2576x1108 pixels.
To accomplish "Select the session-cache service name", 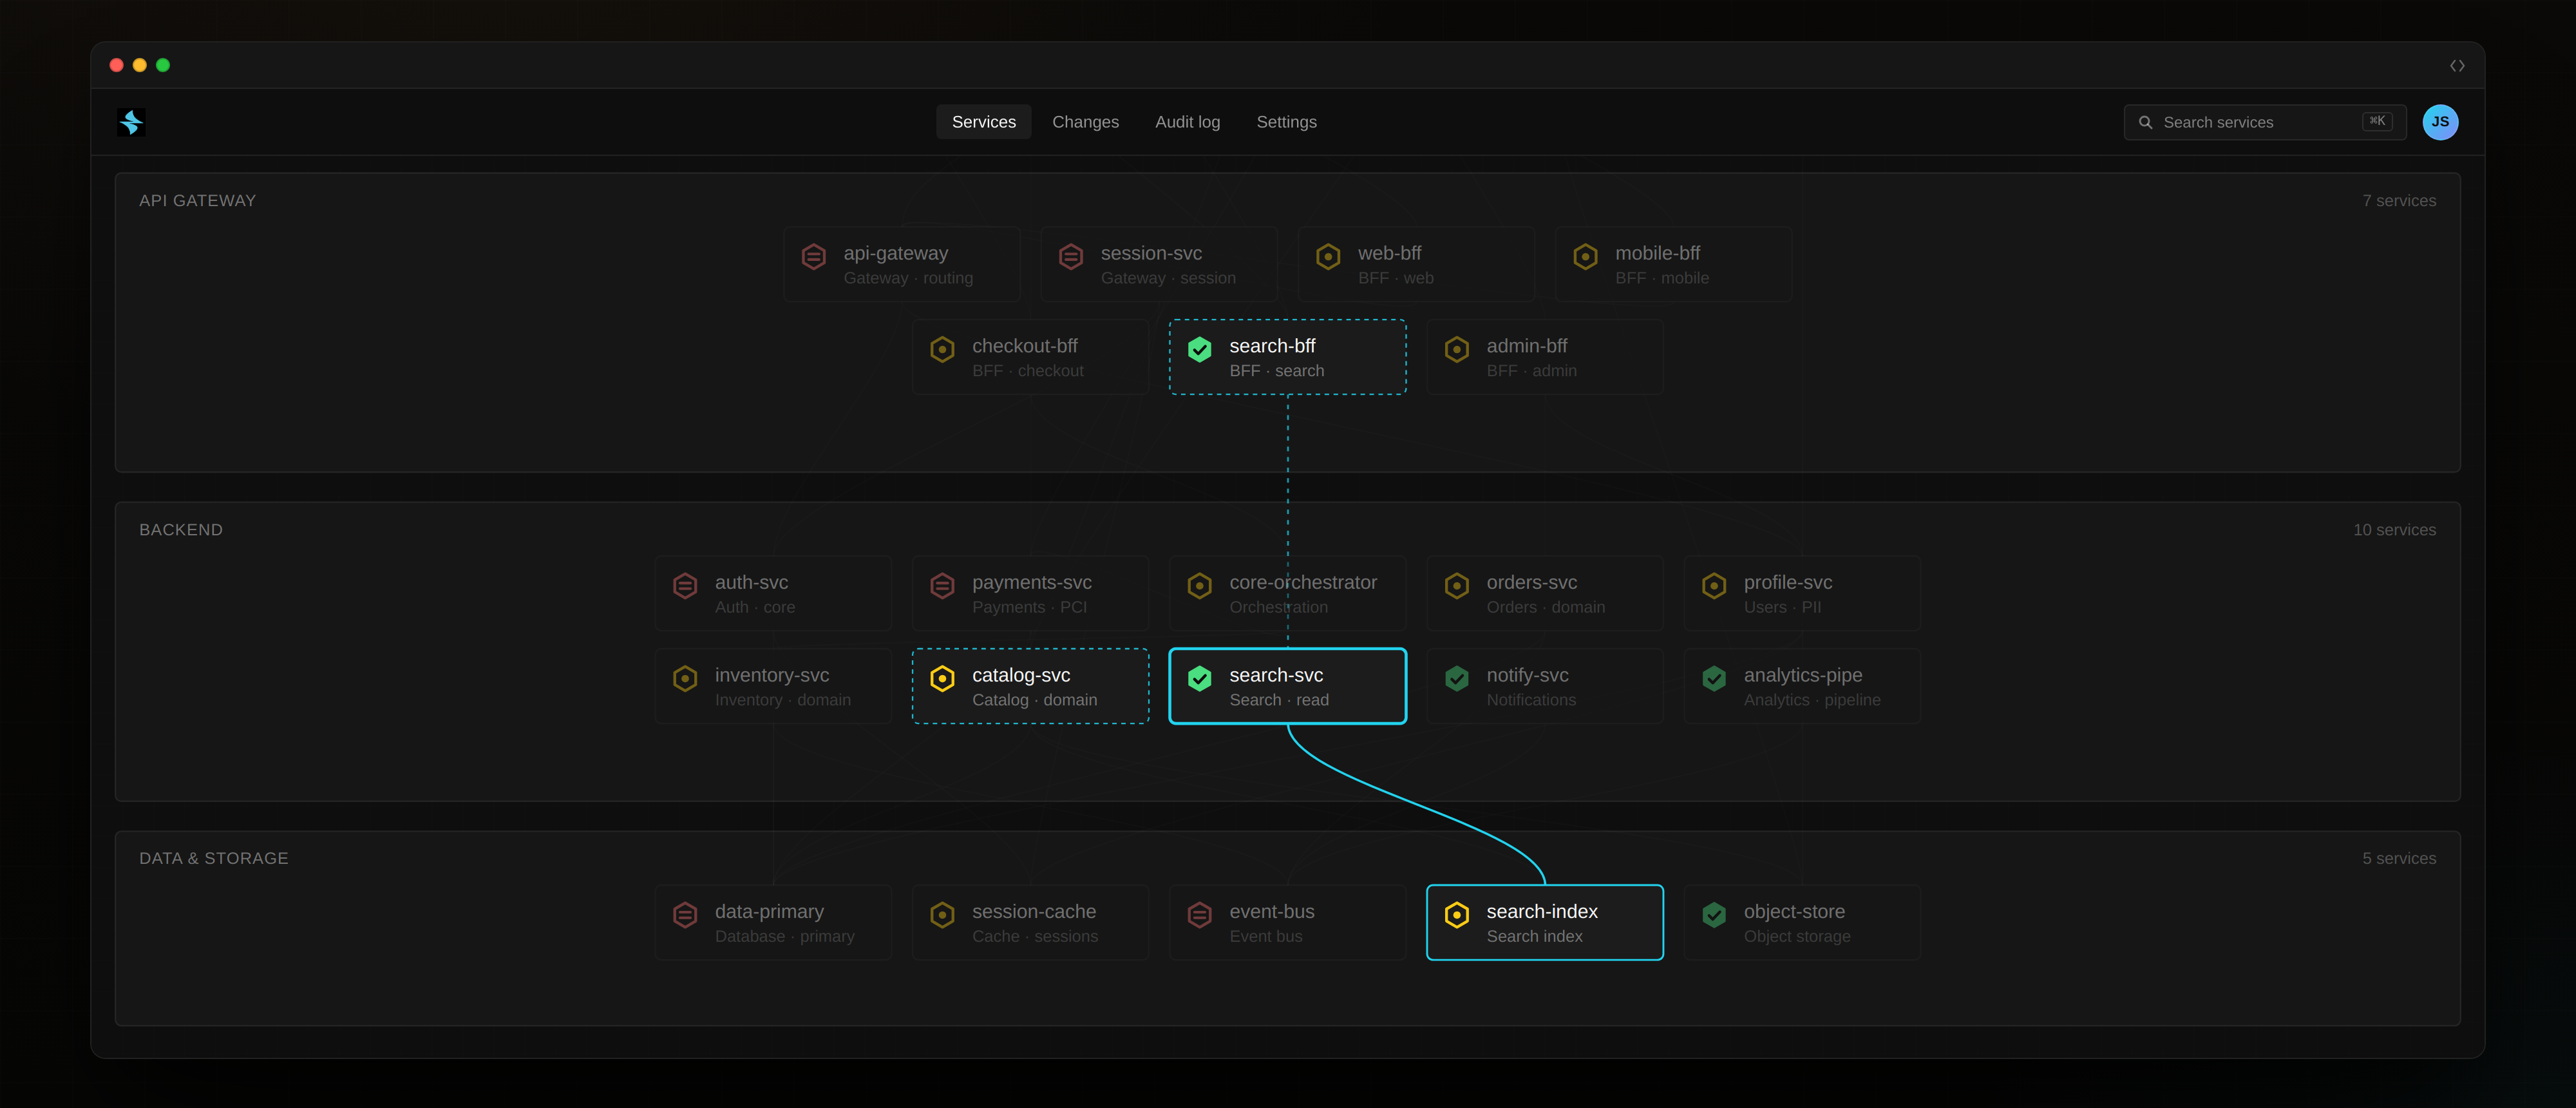I will click(x=1033, y=911).
